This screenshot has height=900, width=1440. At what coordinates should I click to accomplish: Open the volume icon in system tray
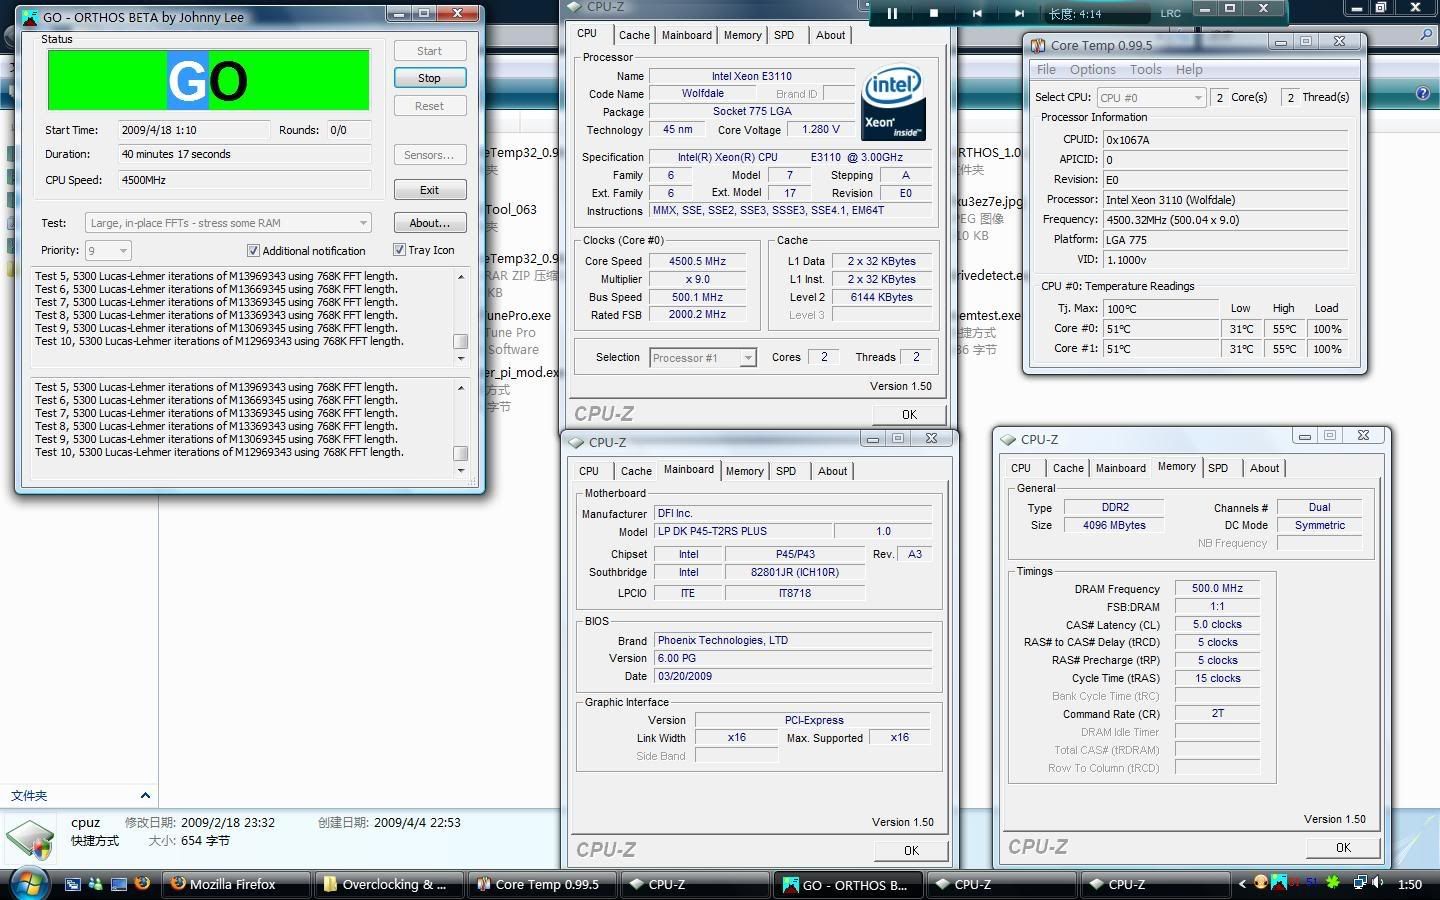pyautogui.click(x=1378, y=883)
